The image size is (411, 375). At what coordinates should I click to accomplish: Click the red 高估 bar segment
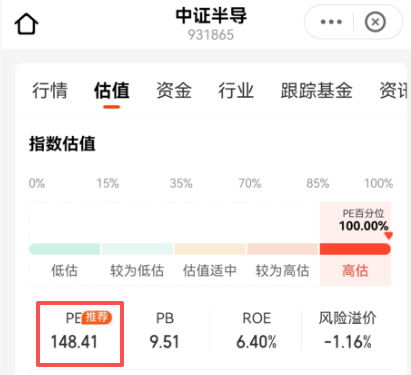[x=355, y=249]
